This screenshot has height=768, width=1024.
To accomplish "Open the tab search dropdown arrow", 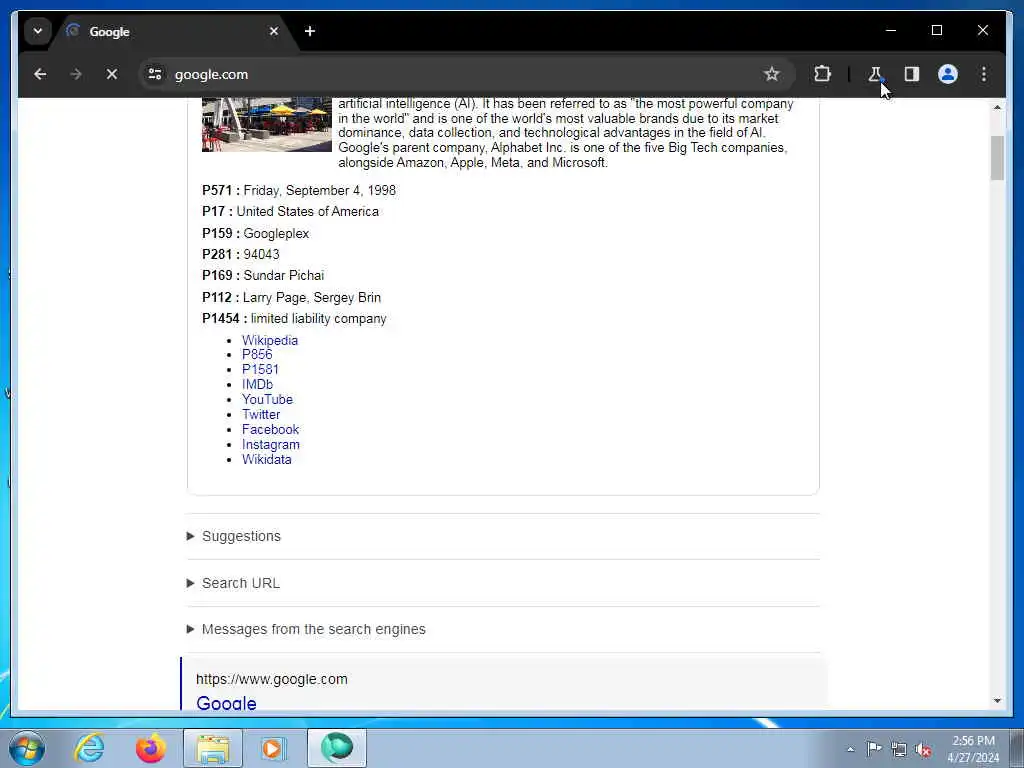I will tap(38, 31).
